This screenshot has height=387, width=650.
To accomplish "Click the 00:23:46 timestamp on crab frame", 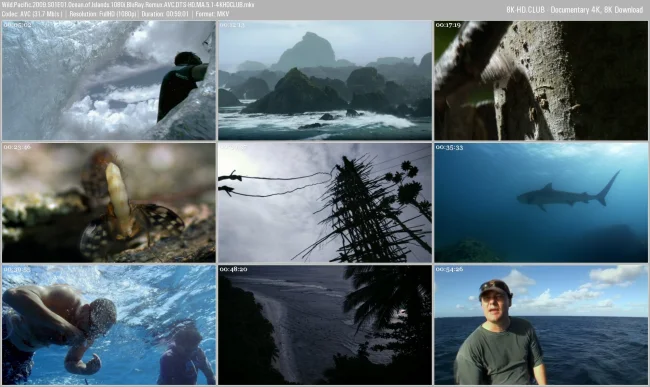I will pos(17,147).
